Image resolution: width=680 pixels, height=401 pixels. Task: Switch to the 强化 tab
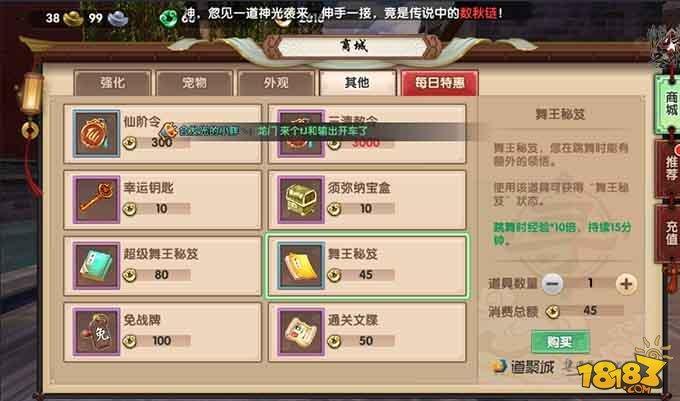(x=113, y=83)
